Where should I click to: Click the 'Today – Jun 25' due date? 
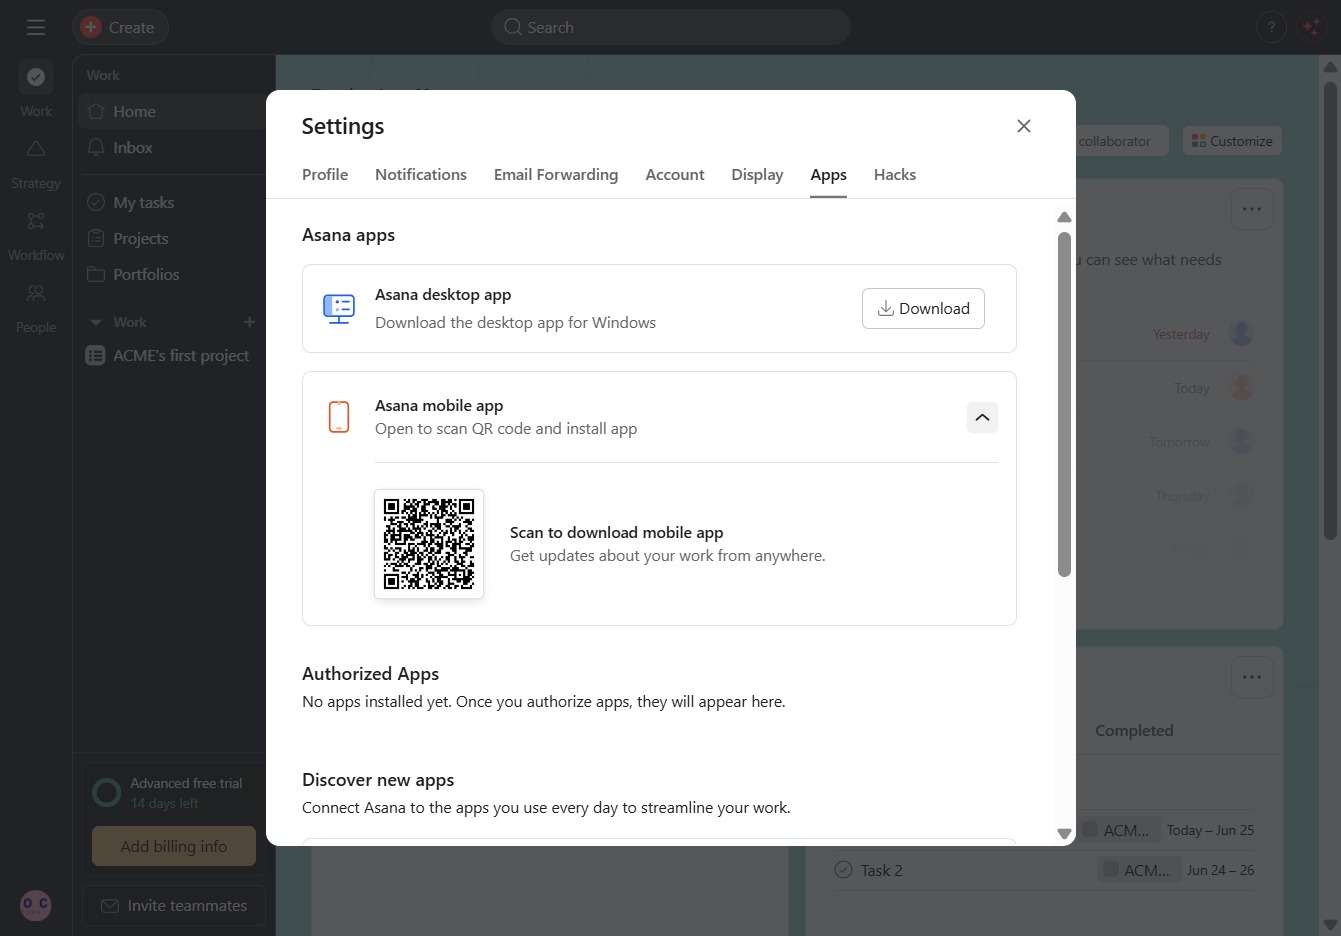[1210, 830]
